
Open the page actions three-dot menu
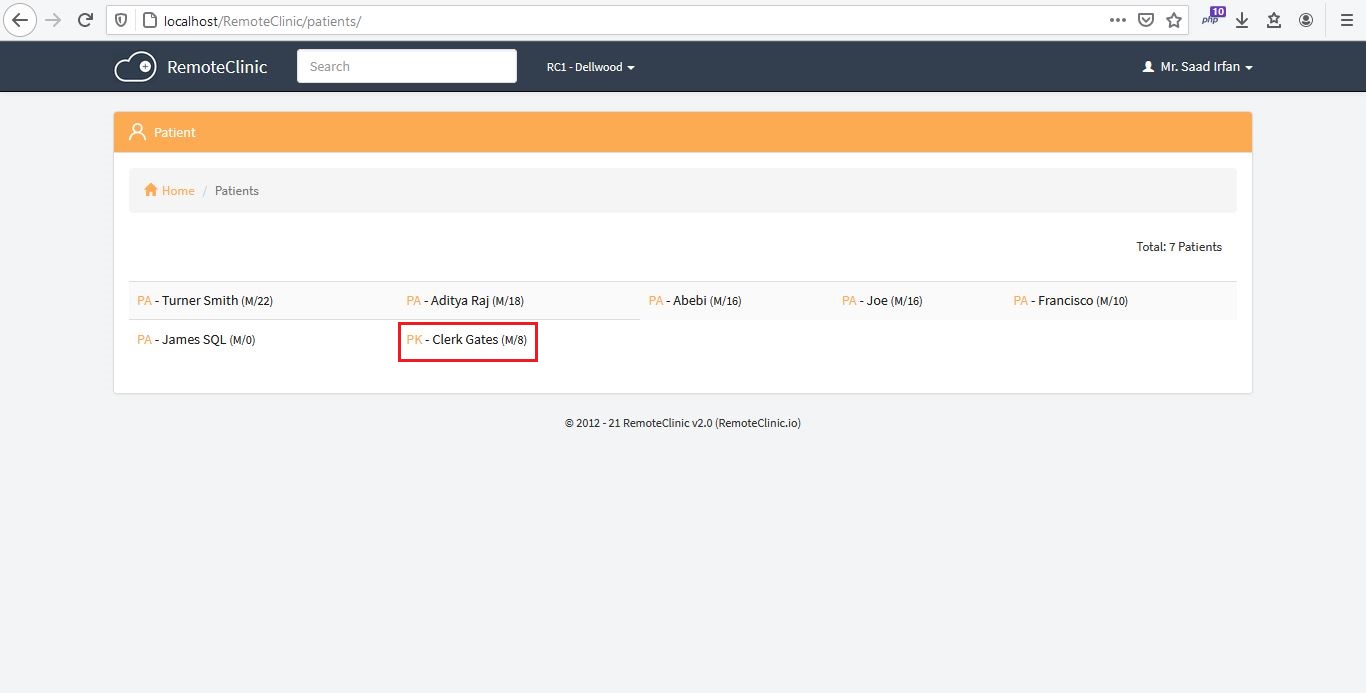(x=1118, y=20)
